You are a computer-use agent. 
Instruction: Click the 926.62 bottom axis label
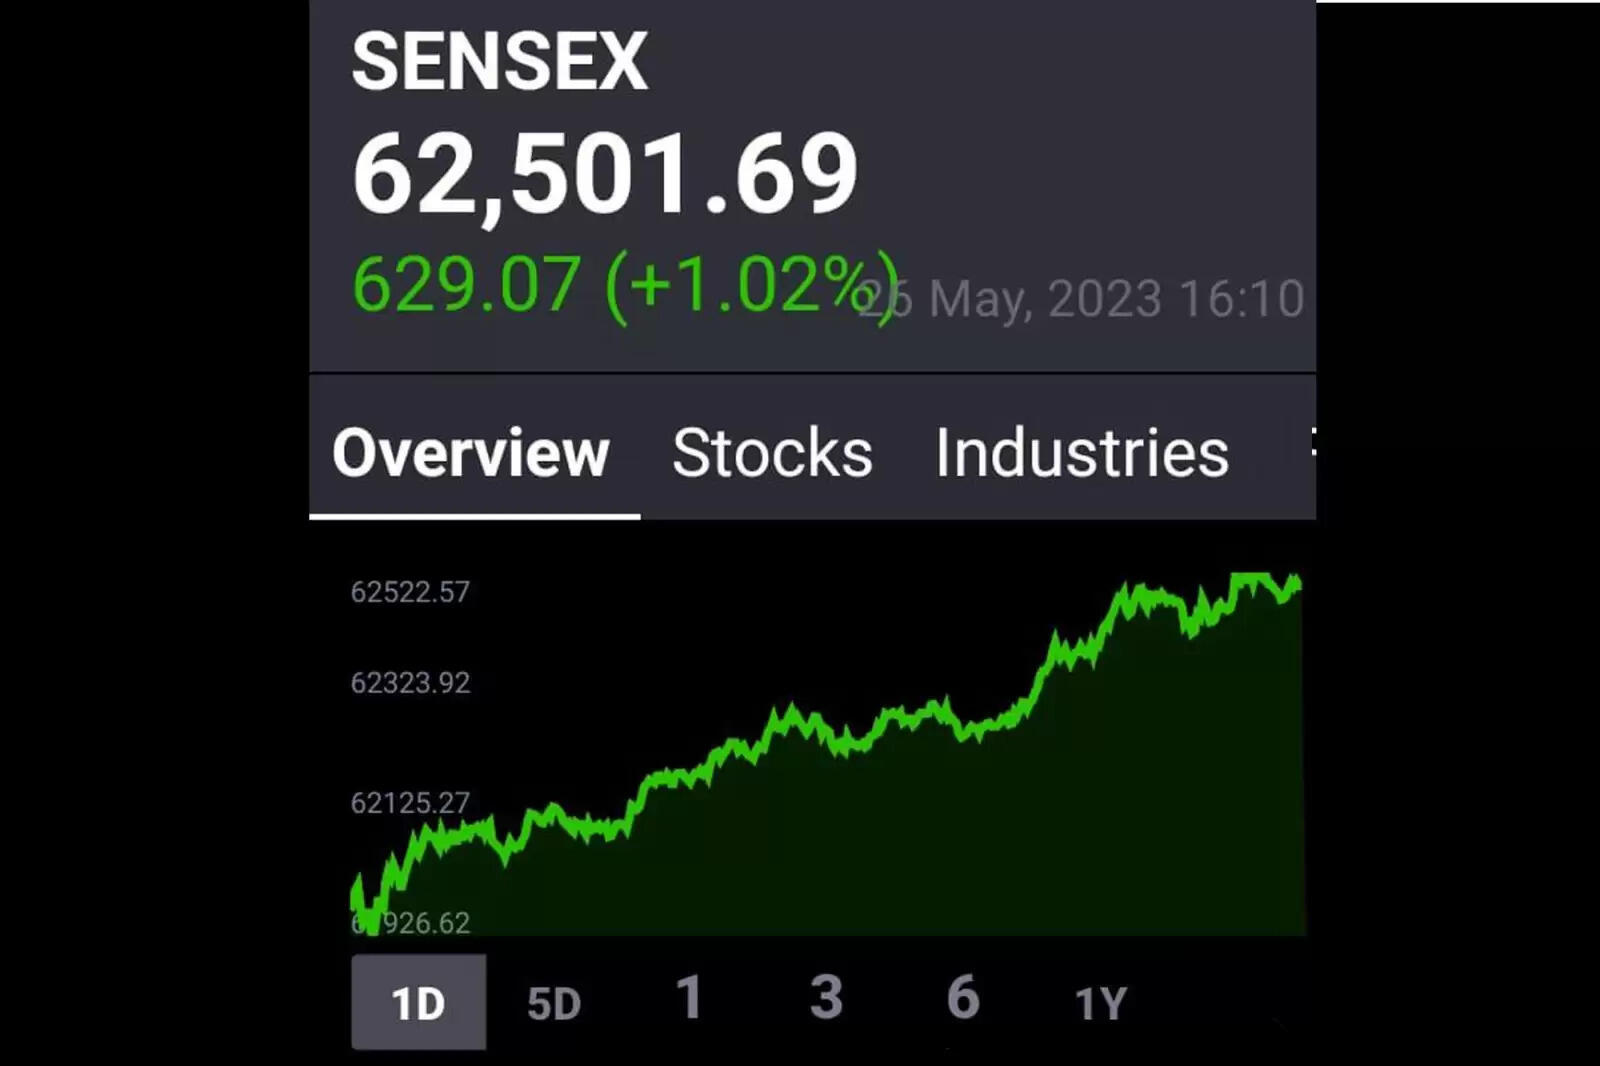point(425,922)
